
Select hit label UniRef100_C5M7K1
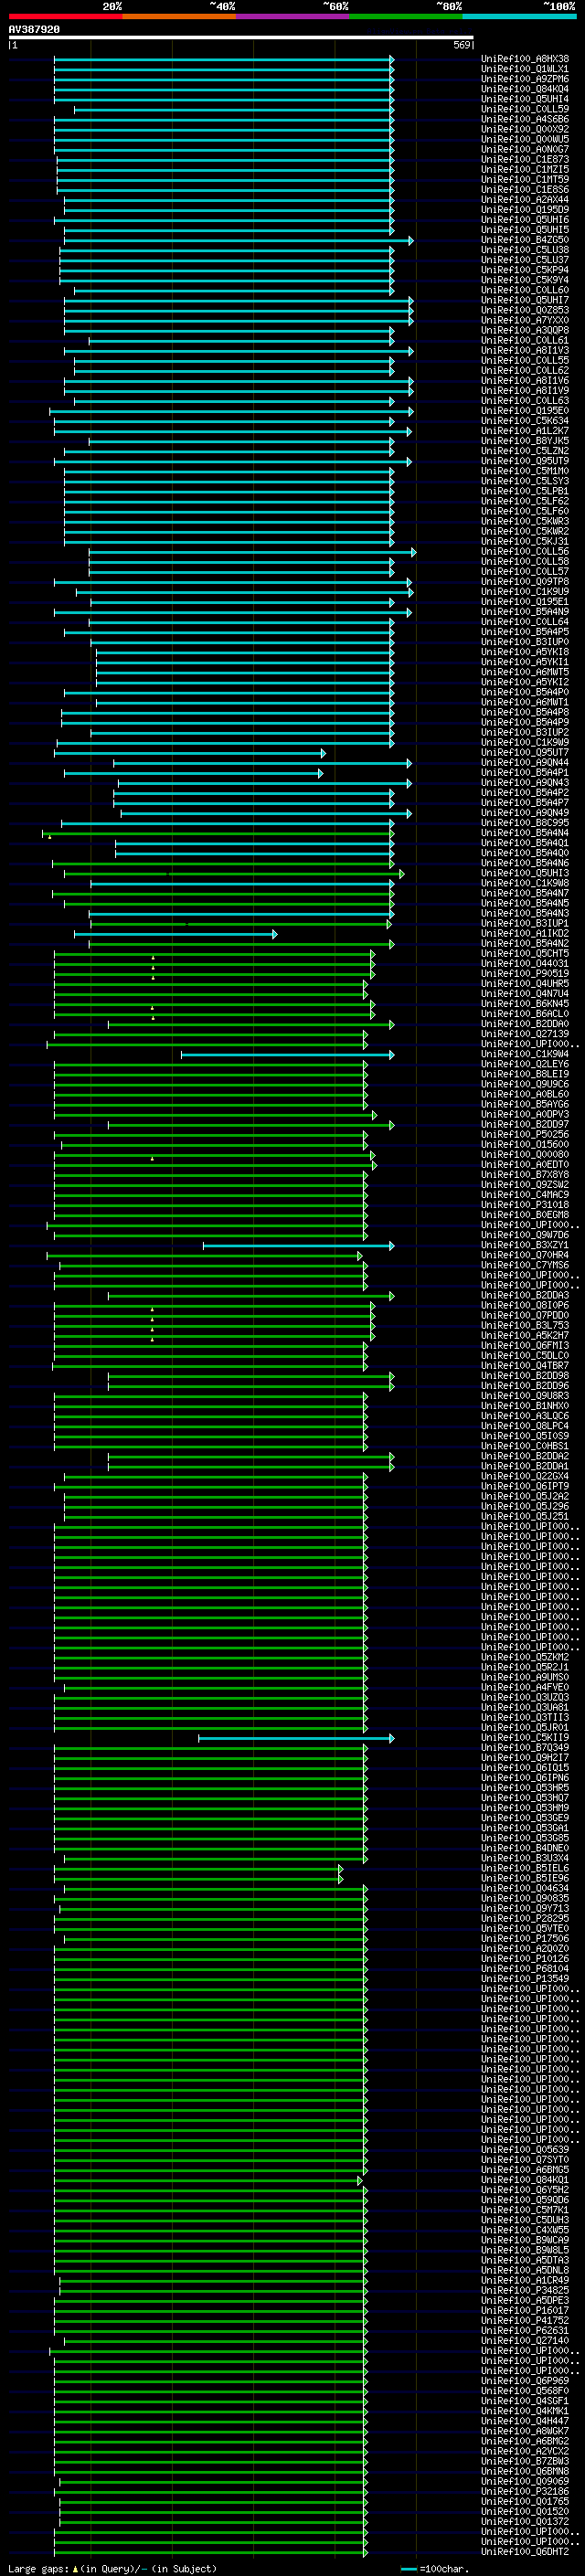(x=525, y=2211)
